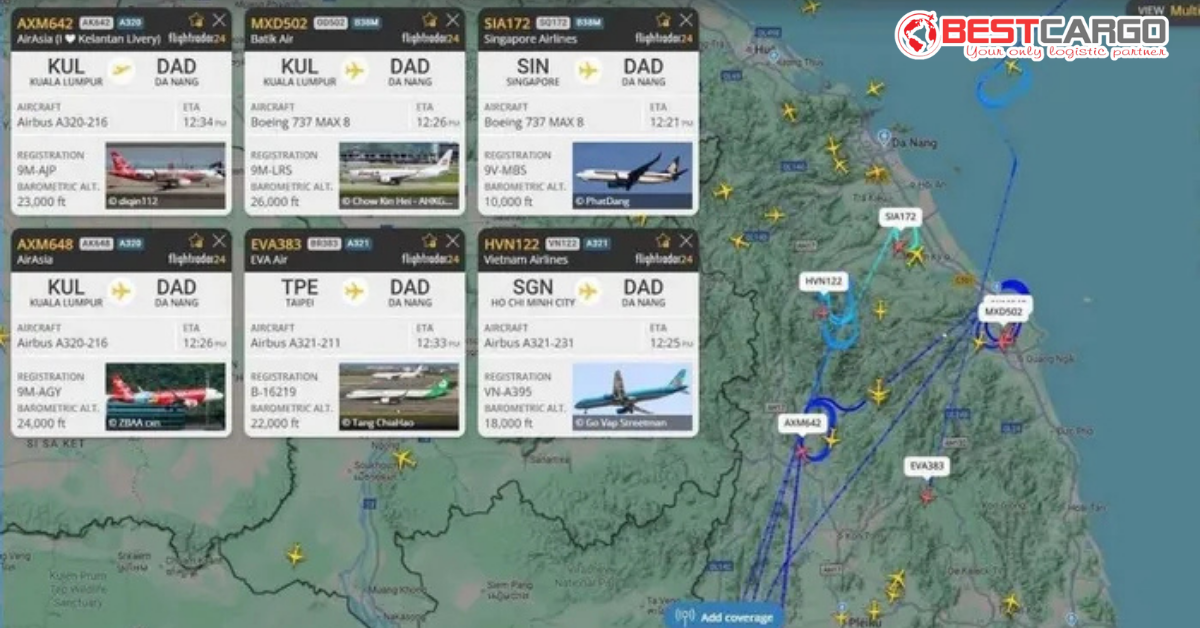Click the HVN122 flight label on the map

pos(825,282)
